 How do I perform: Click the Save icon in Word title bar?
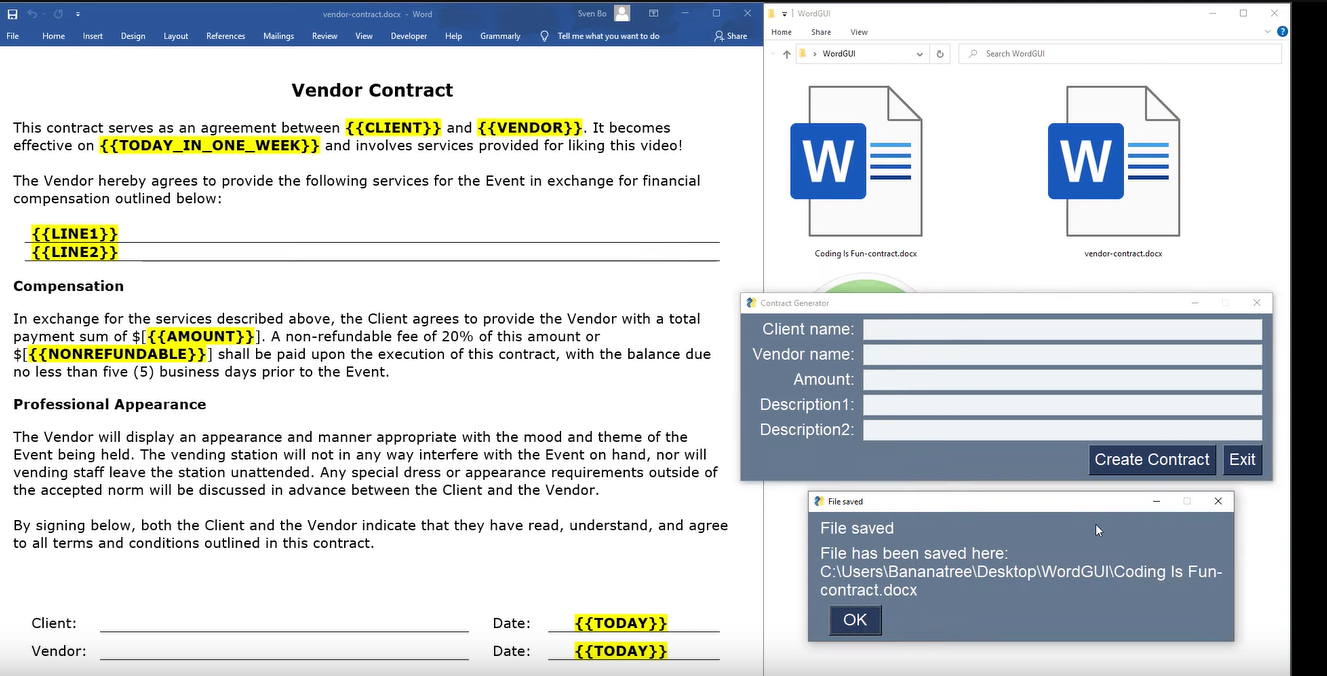(12, 14)
